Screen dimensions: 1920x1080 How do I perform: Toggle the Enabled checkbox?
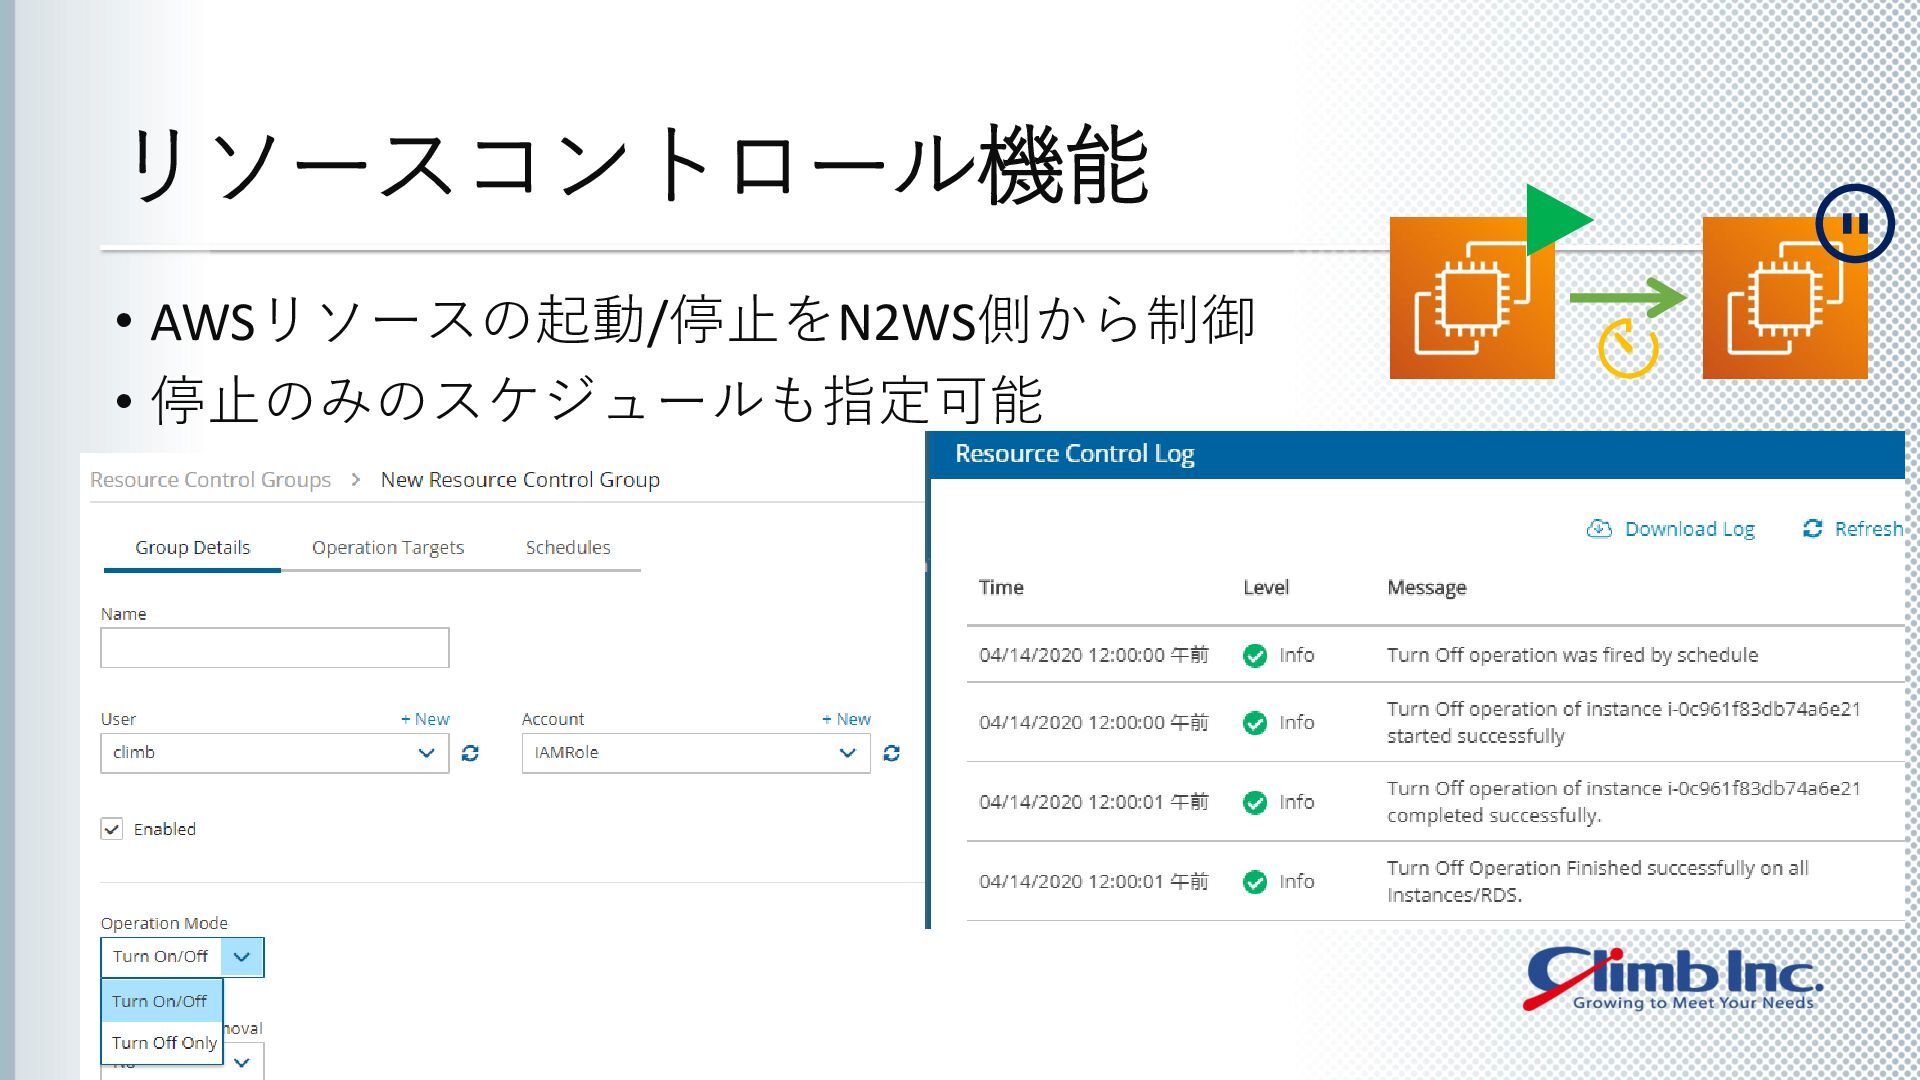click(111, 829)
